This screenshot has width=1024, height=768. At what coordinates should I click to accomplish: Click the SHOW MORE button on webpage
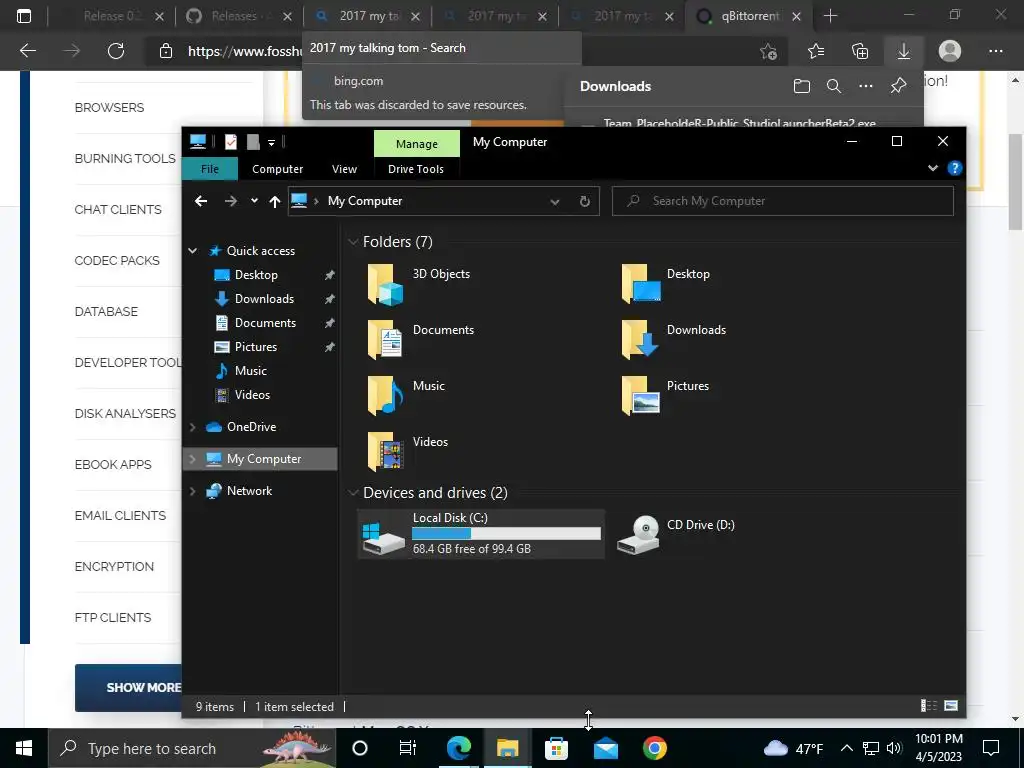click(129, 688)
